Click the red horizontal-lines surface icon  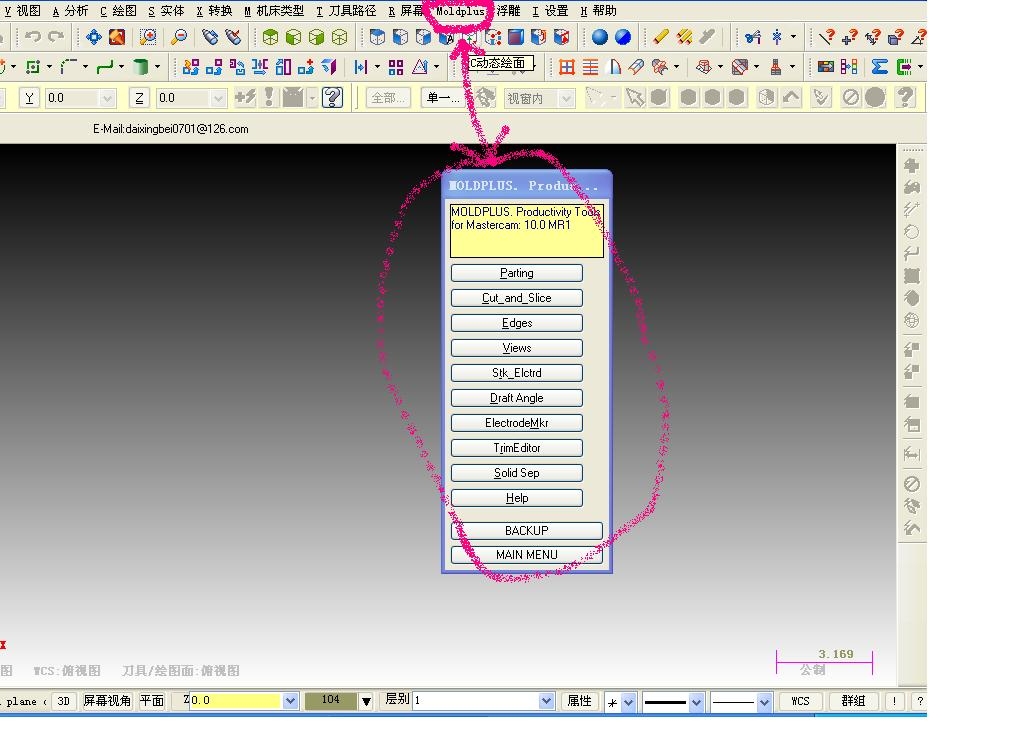tap(590, 67)
